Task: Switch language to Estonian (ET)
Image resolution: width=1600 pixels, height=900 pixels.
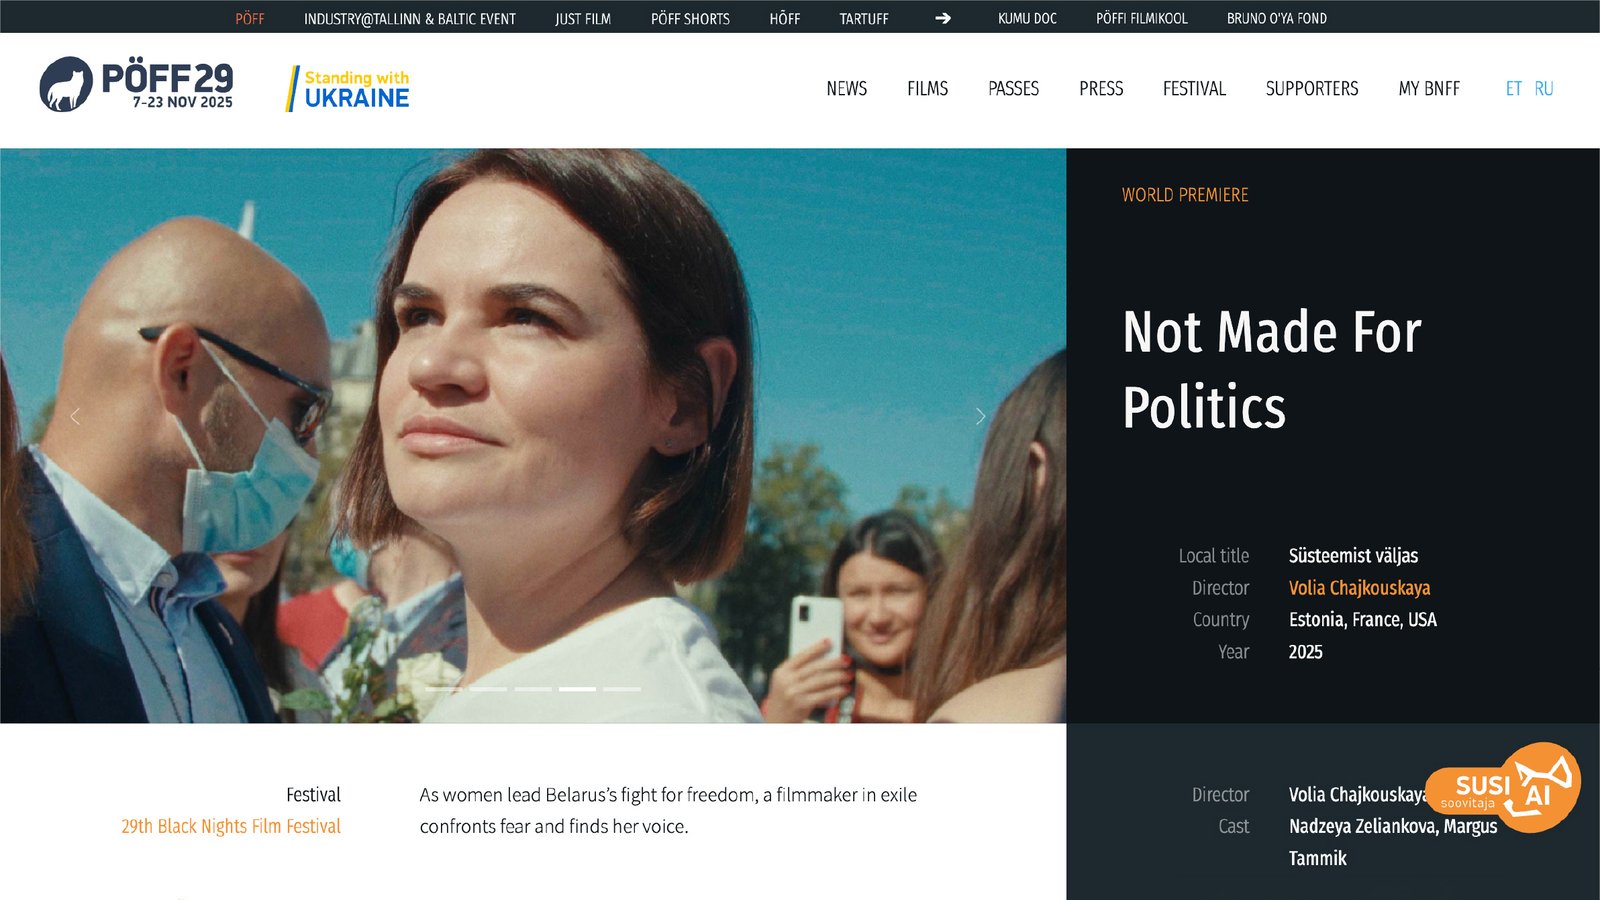Action: pyautogui.click(x=1513, y=89)
